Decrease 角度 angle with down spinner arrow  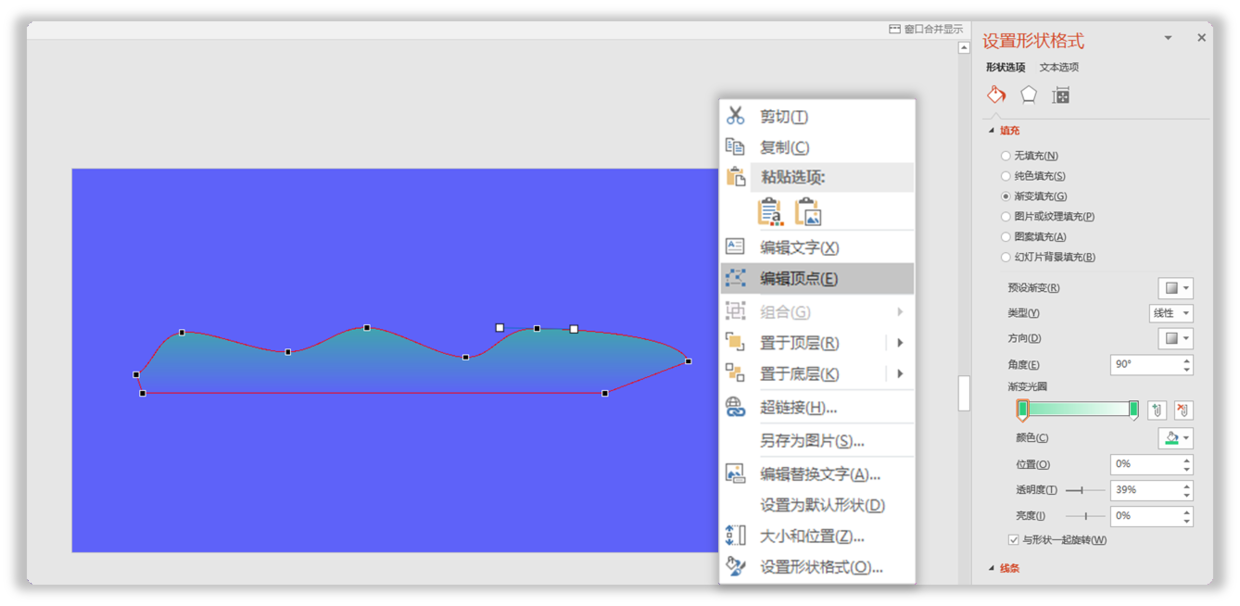pos(1187,370)
